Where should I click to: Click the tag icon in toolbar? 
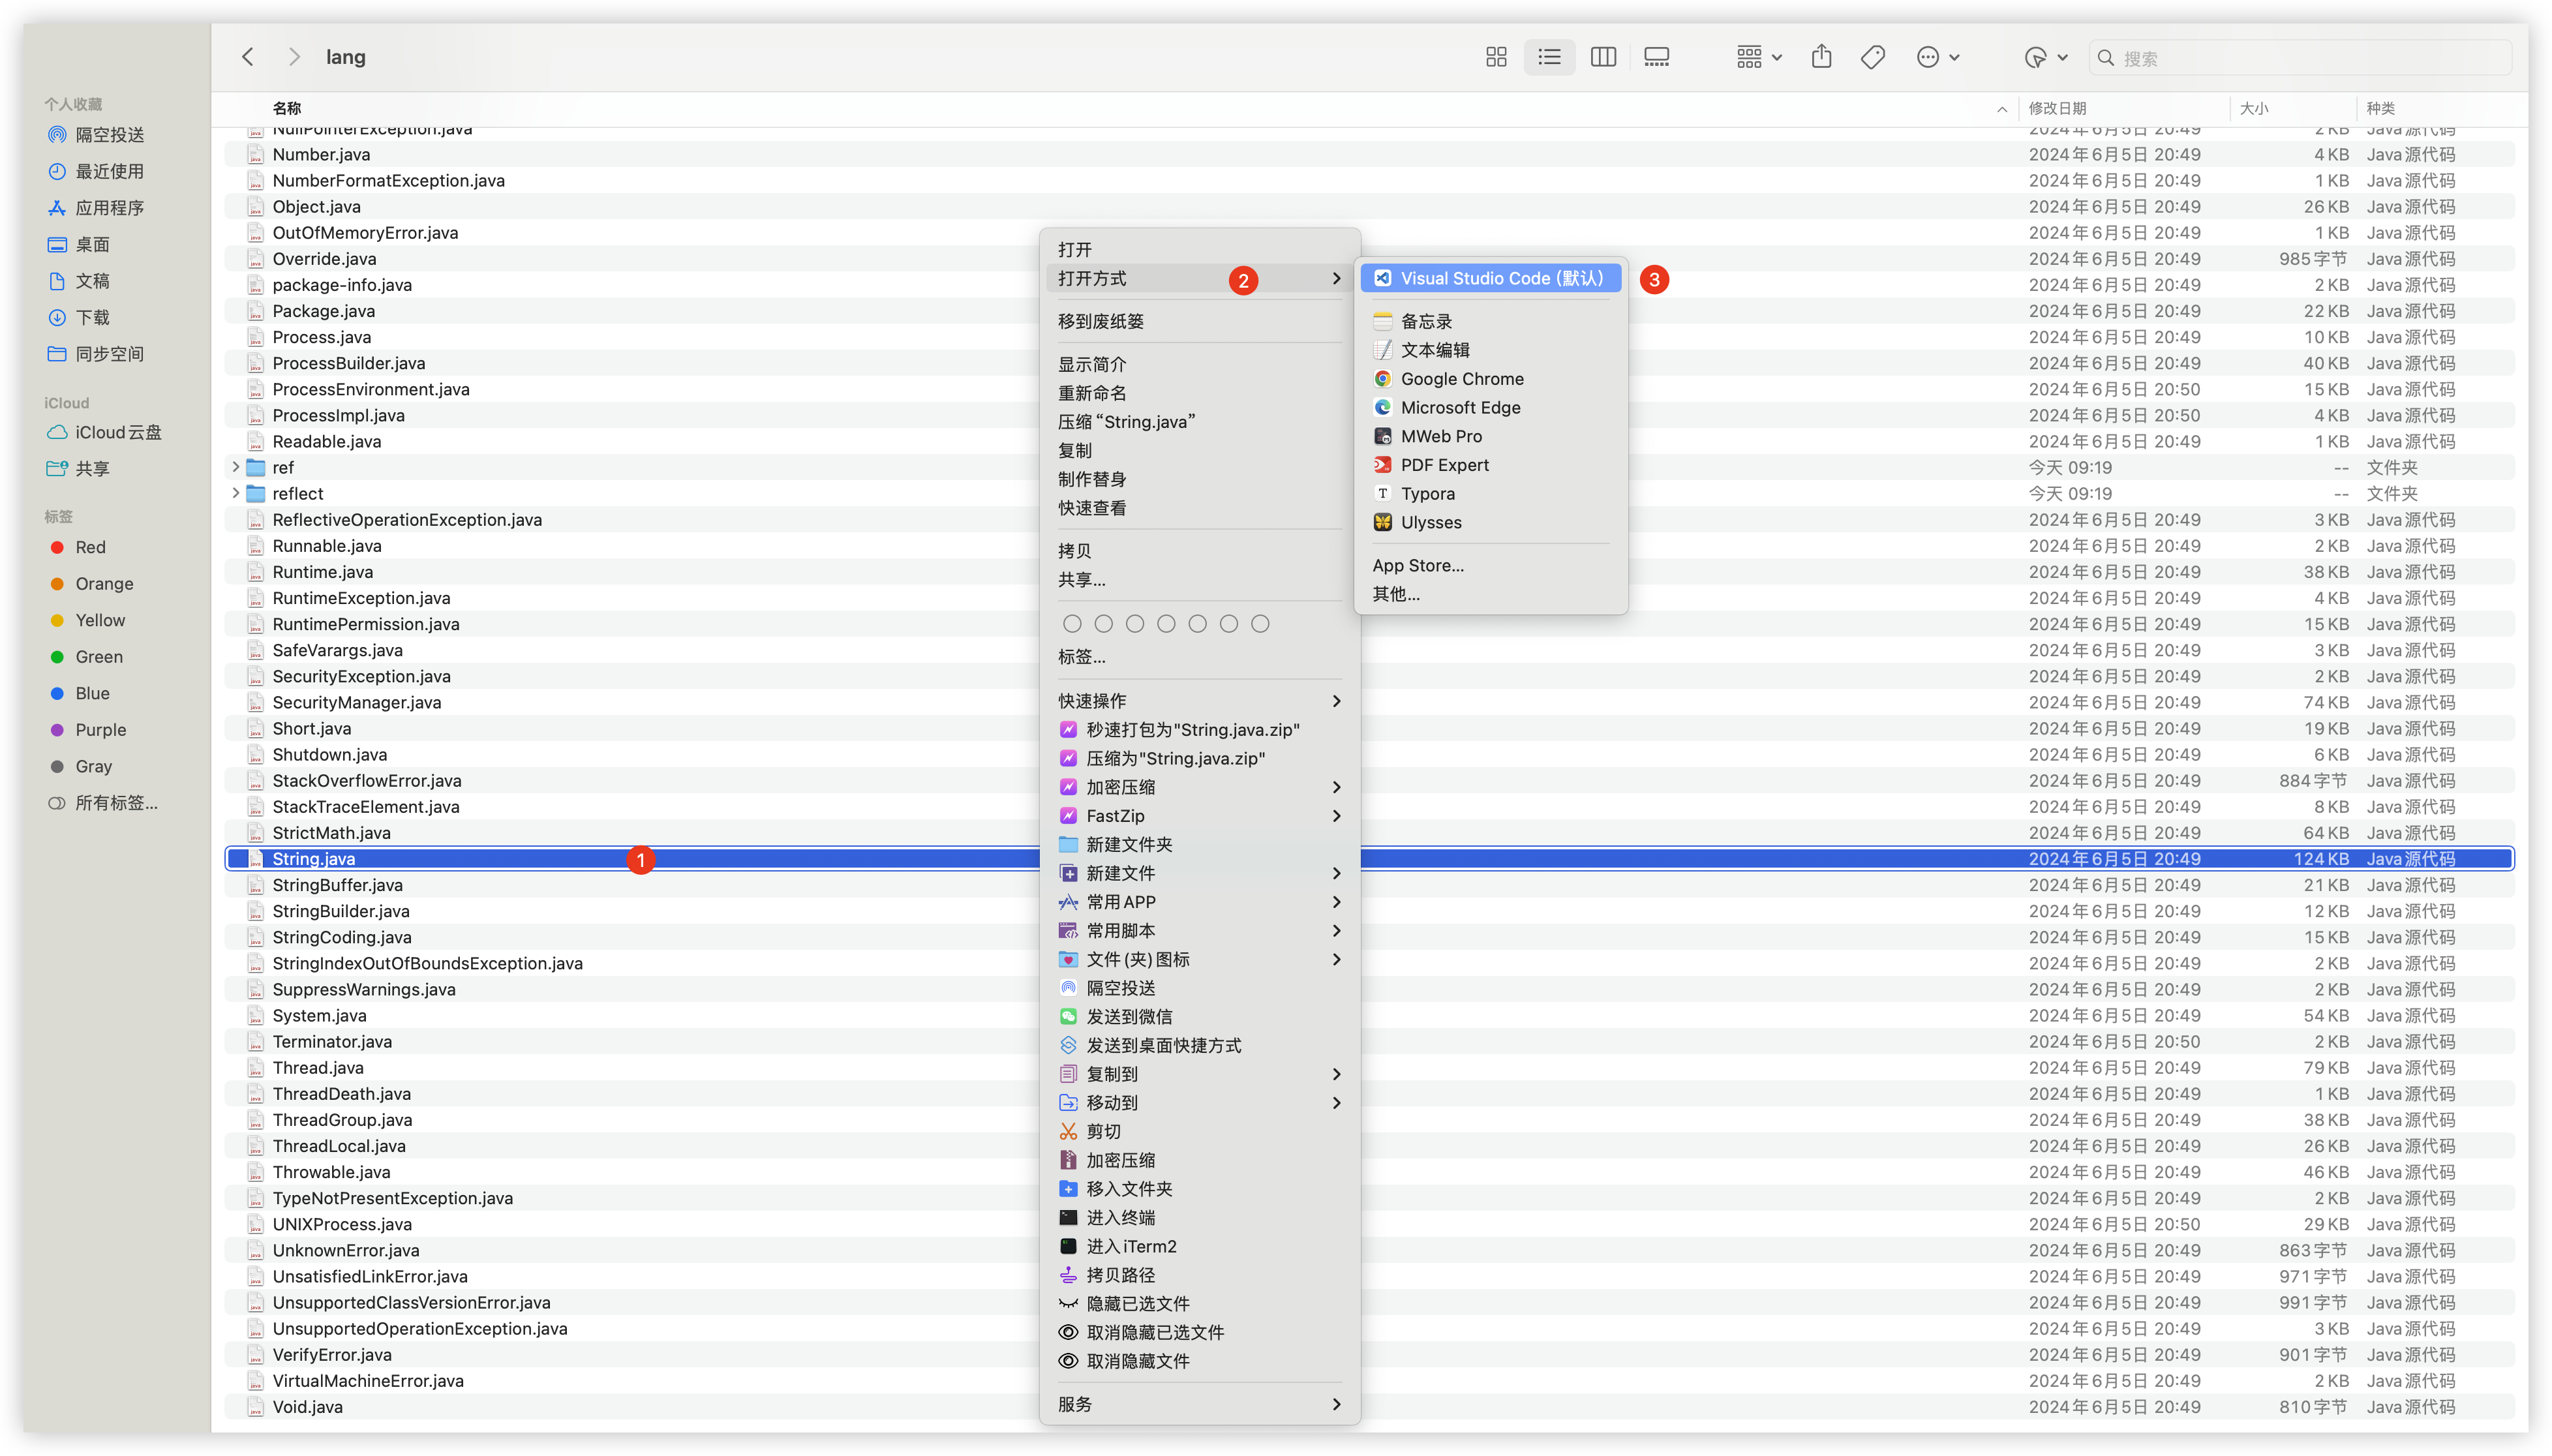1873,57
